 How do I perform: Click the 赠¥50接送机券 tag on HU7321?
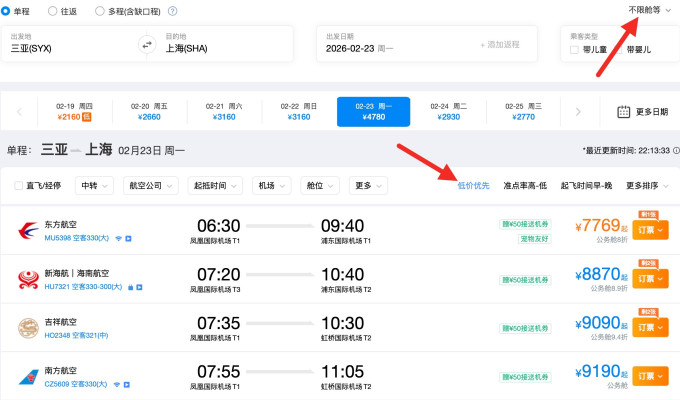click(525, 280)
